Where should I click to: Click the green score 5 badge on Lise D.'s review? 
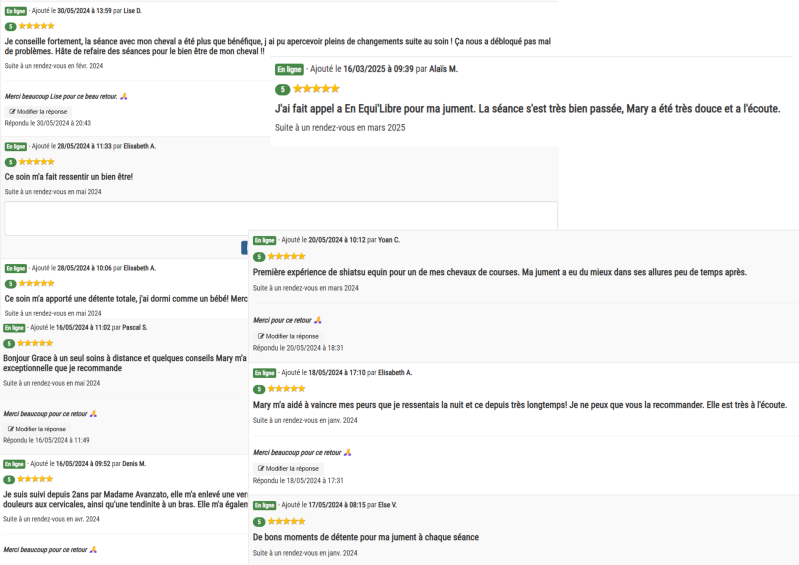(x=11, y=26)
